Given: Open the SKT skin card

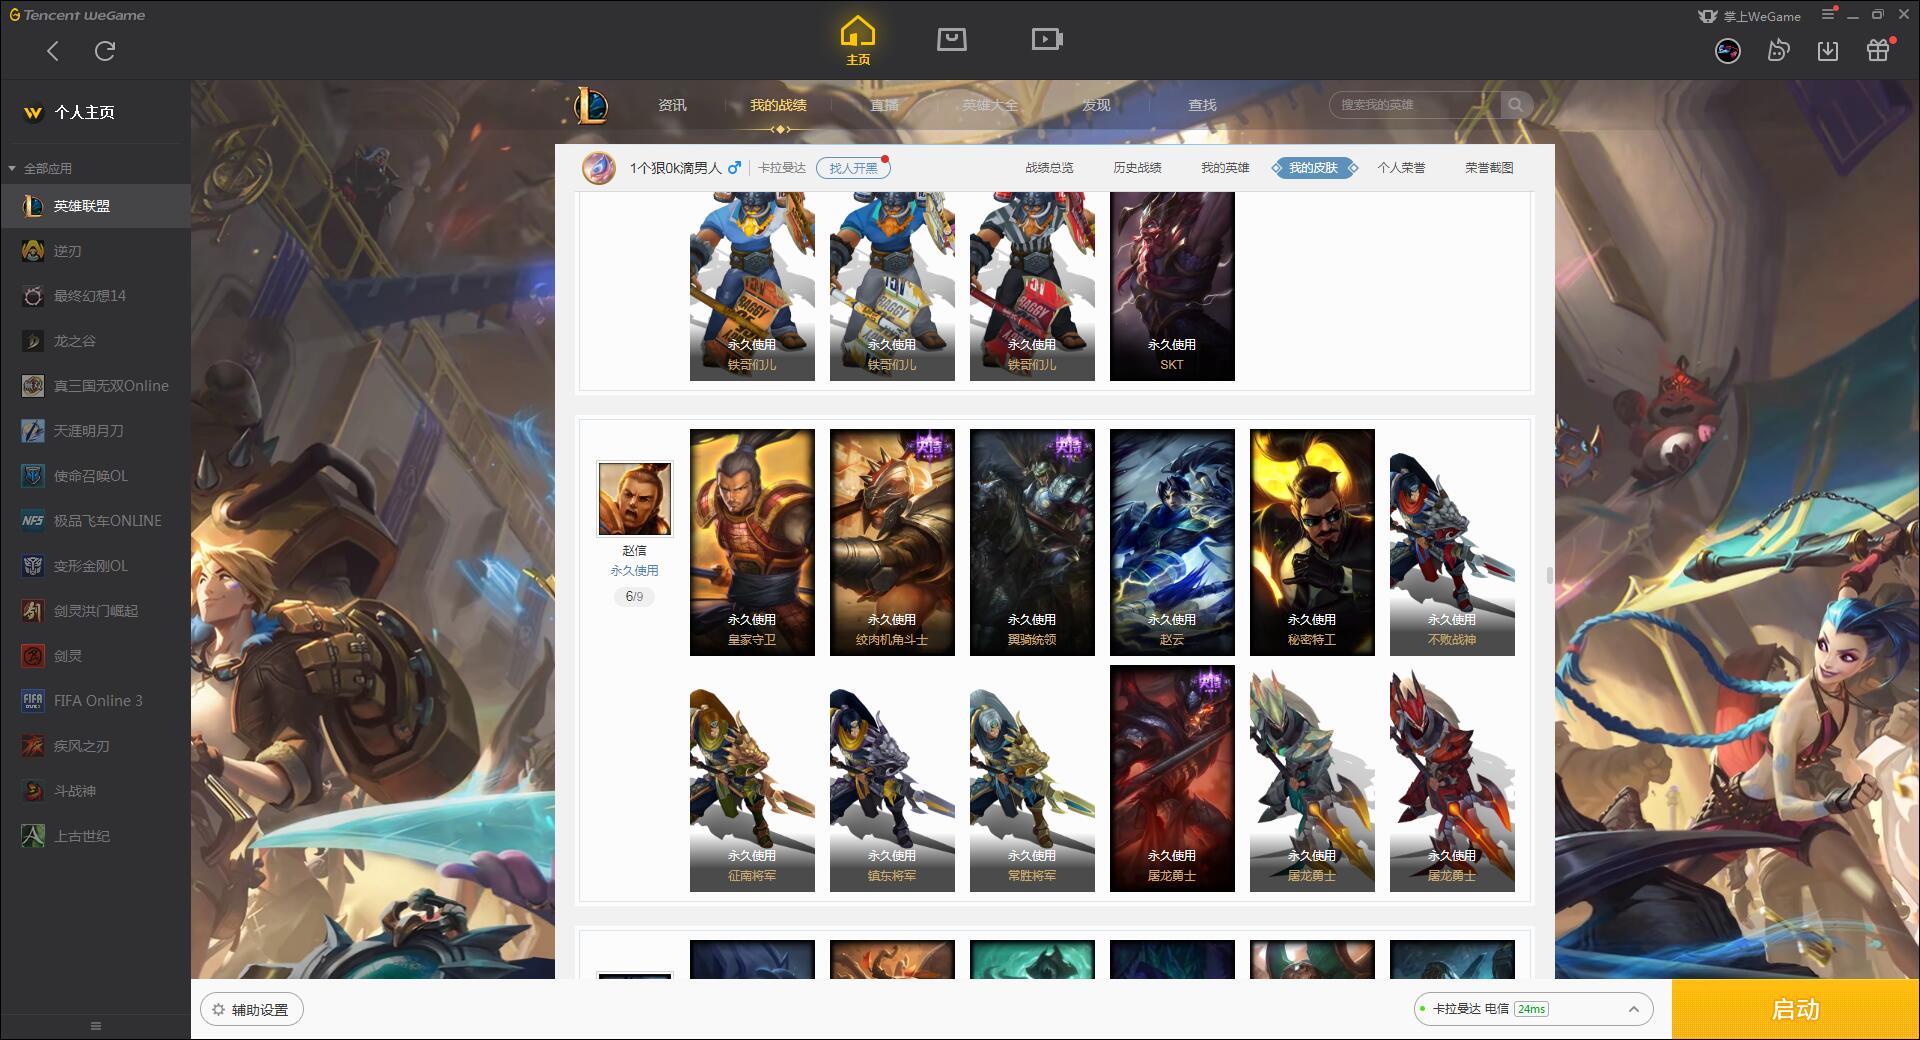Looking at the screenshot, I should click(1172, 286).
